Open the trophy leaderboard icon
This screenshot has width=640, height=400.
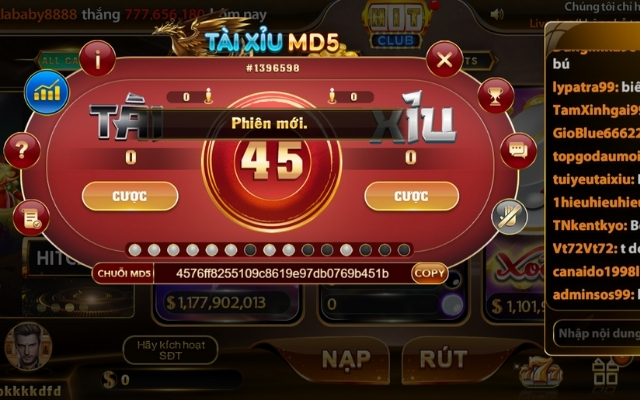pos(496,96)
